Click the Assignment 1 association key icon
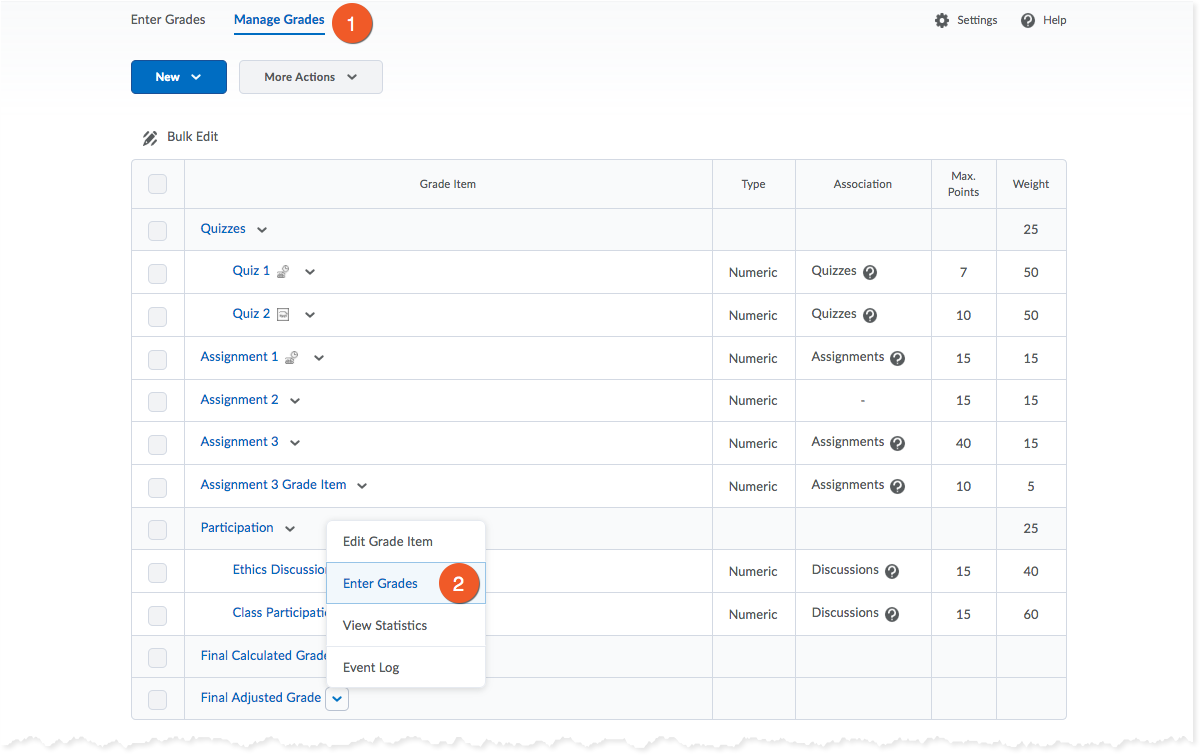The width and height of the screenshot is (1200, 755). [292, 358]
